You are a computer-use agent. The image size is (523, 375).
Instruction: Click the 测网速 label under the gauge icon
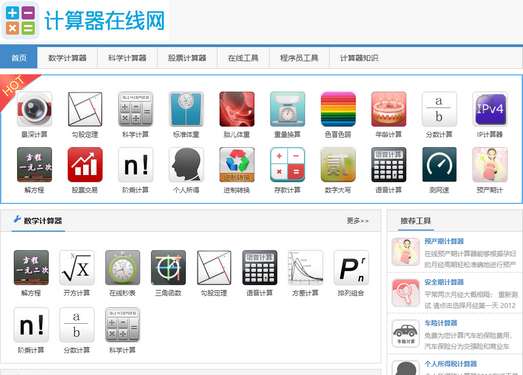coord(439,190)
